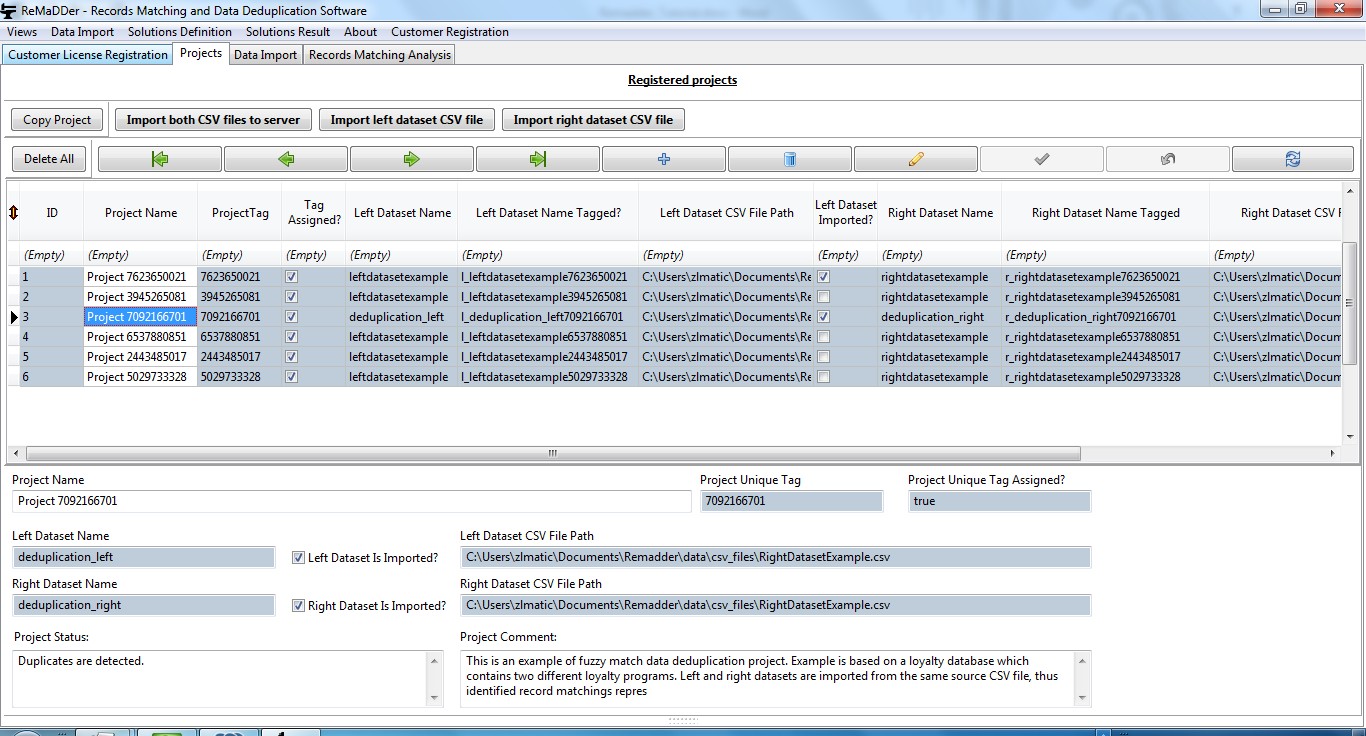1366x736 pixels.
Task: Edit record with pencil icon
Action: point(916,159)
